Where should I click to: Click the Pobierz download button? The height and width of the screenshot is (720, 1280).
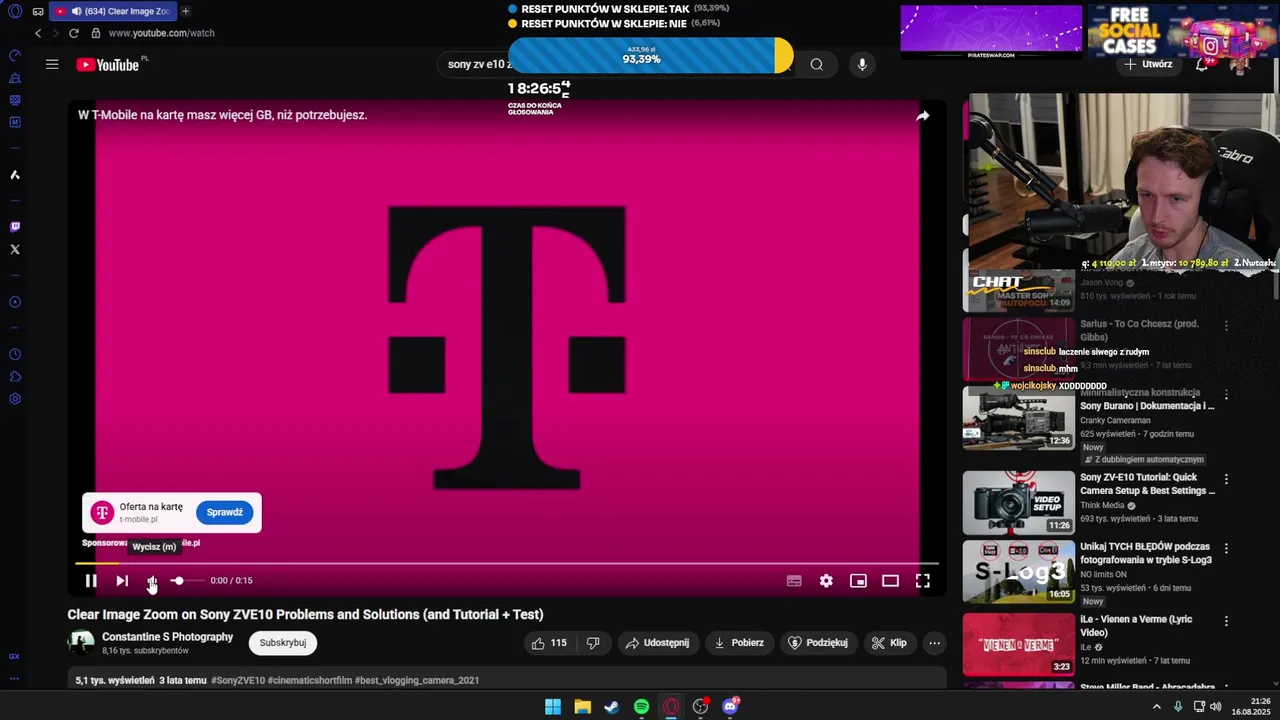point(739,643)
